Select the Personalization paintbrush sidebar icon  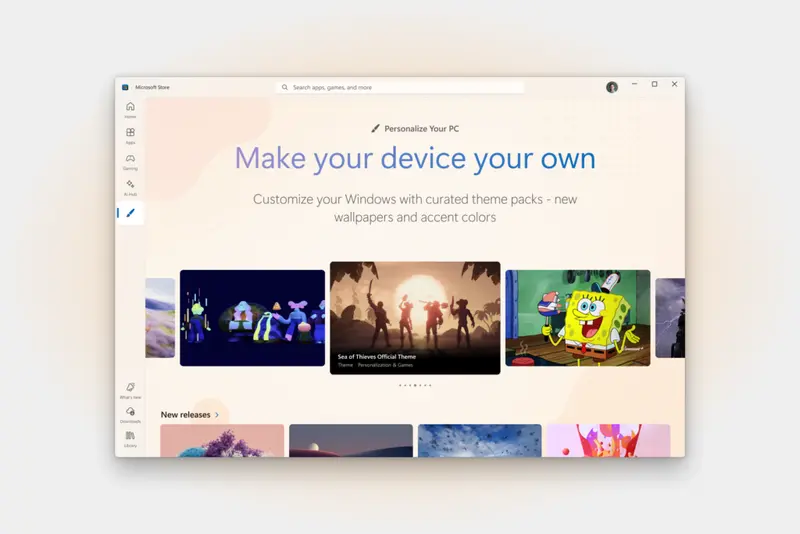[x=130, y=212]
